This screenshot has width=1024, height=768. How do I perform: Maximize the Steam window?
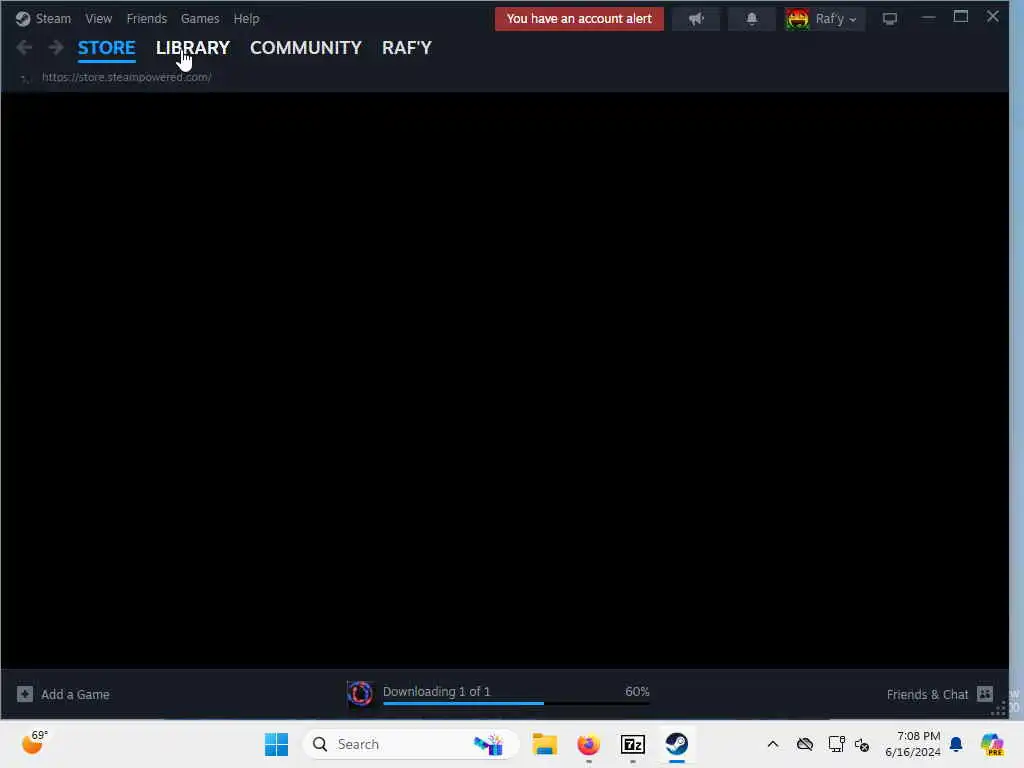point(961,17)
